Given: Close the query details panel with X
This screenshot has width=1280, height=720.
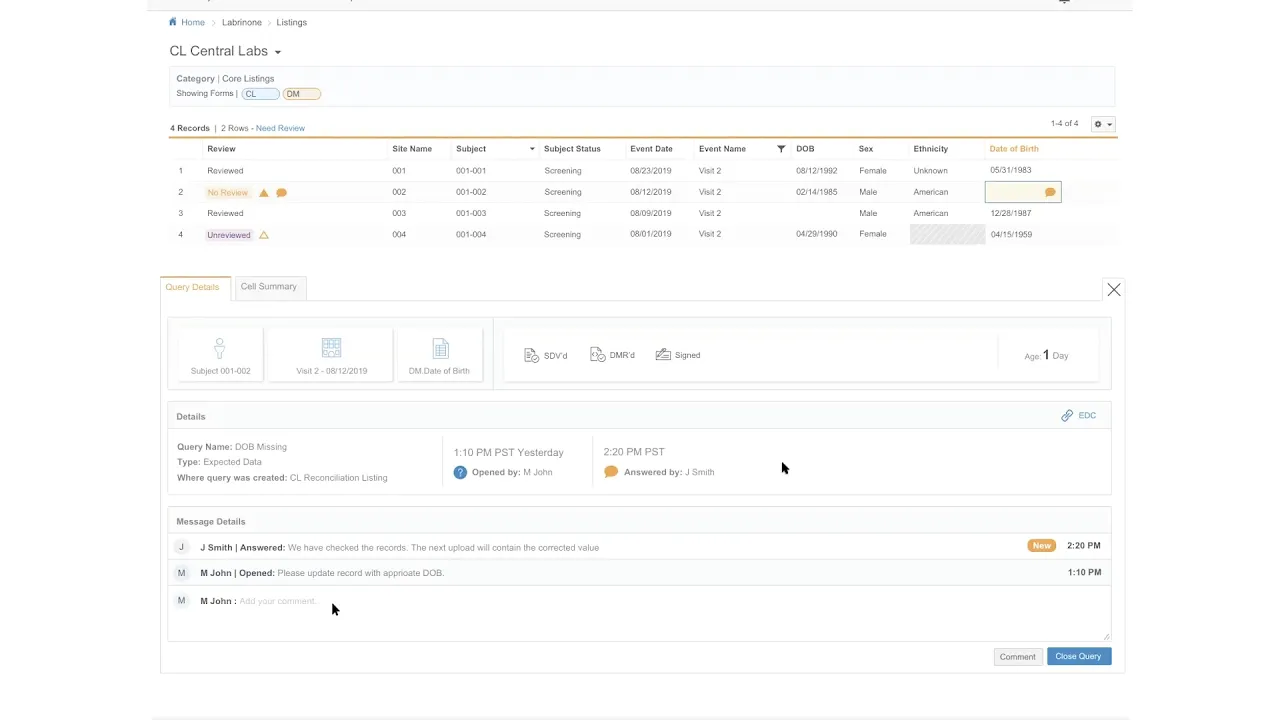Looking at the screenshot, I should coord(1114,290).
